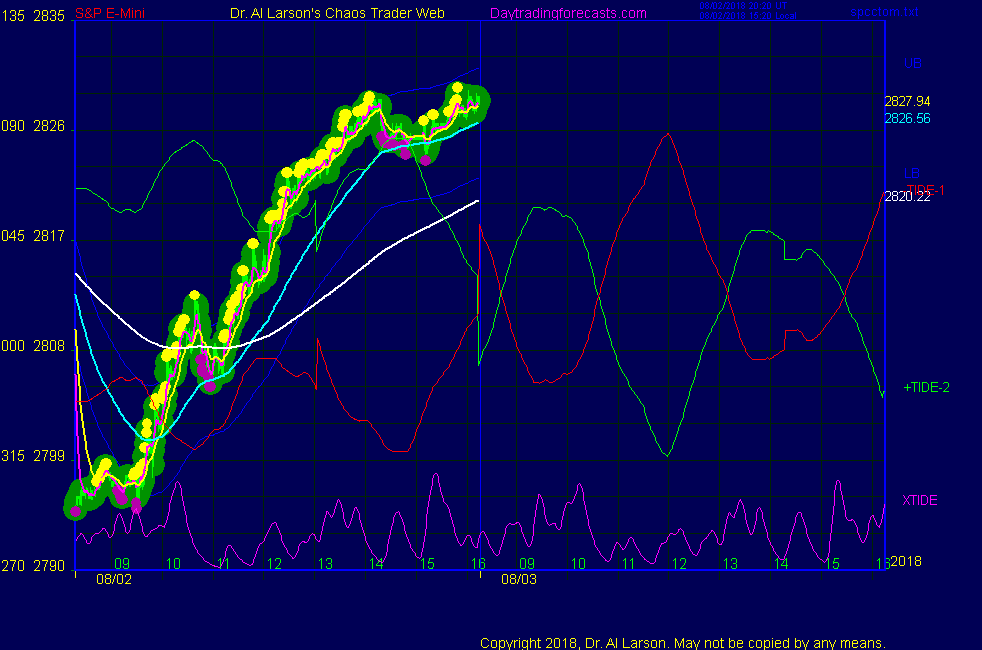This screenshot has height=650, width=982.
Task: Select the red 'TIDE-1' legend label
Action: click(926, 189)
